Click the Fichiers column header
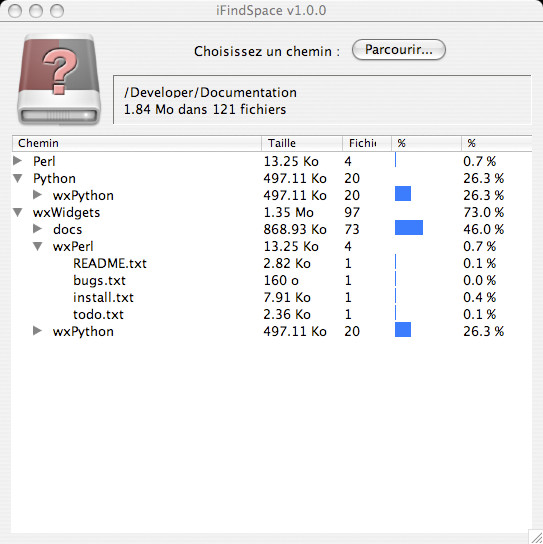The image size is (543, 544). [367, 143]
